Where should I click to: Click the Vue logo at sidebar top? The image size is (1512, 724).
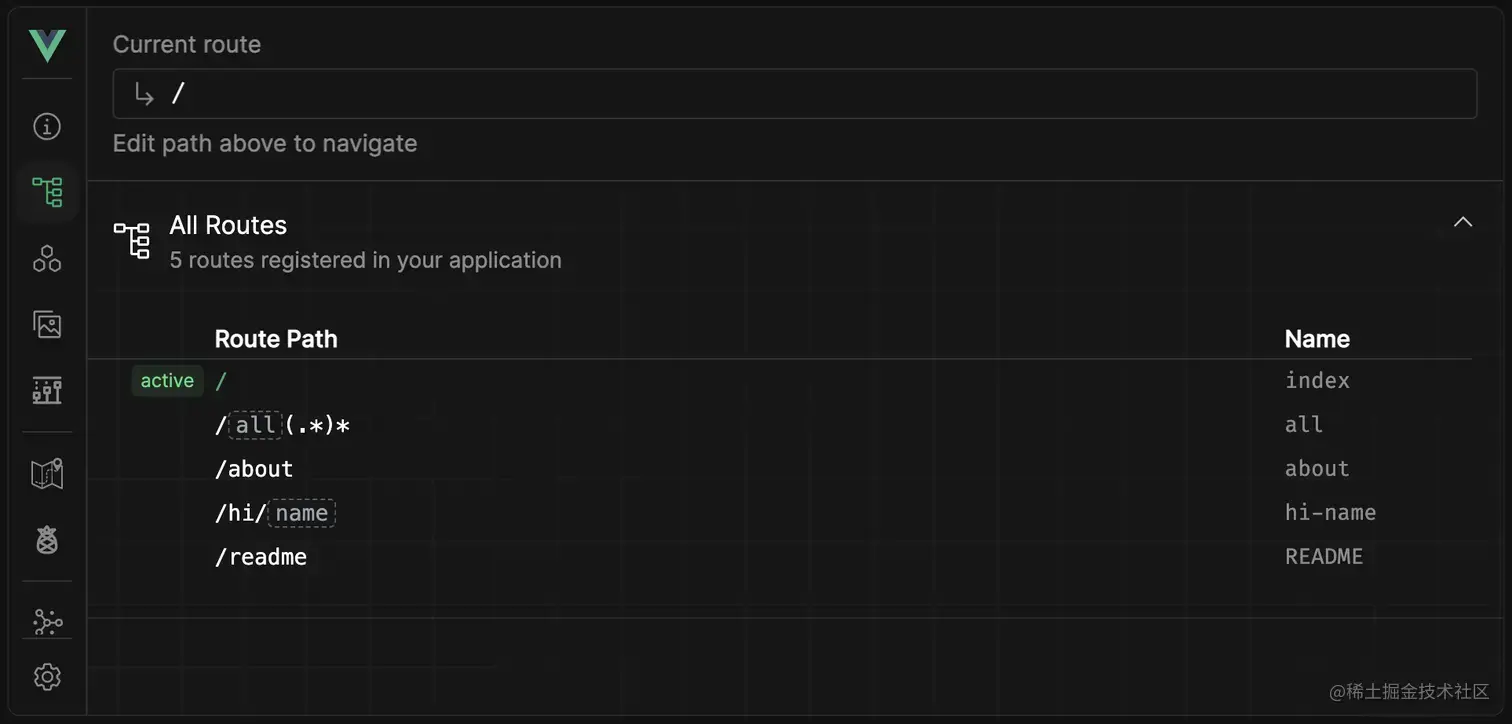47,45
